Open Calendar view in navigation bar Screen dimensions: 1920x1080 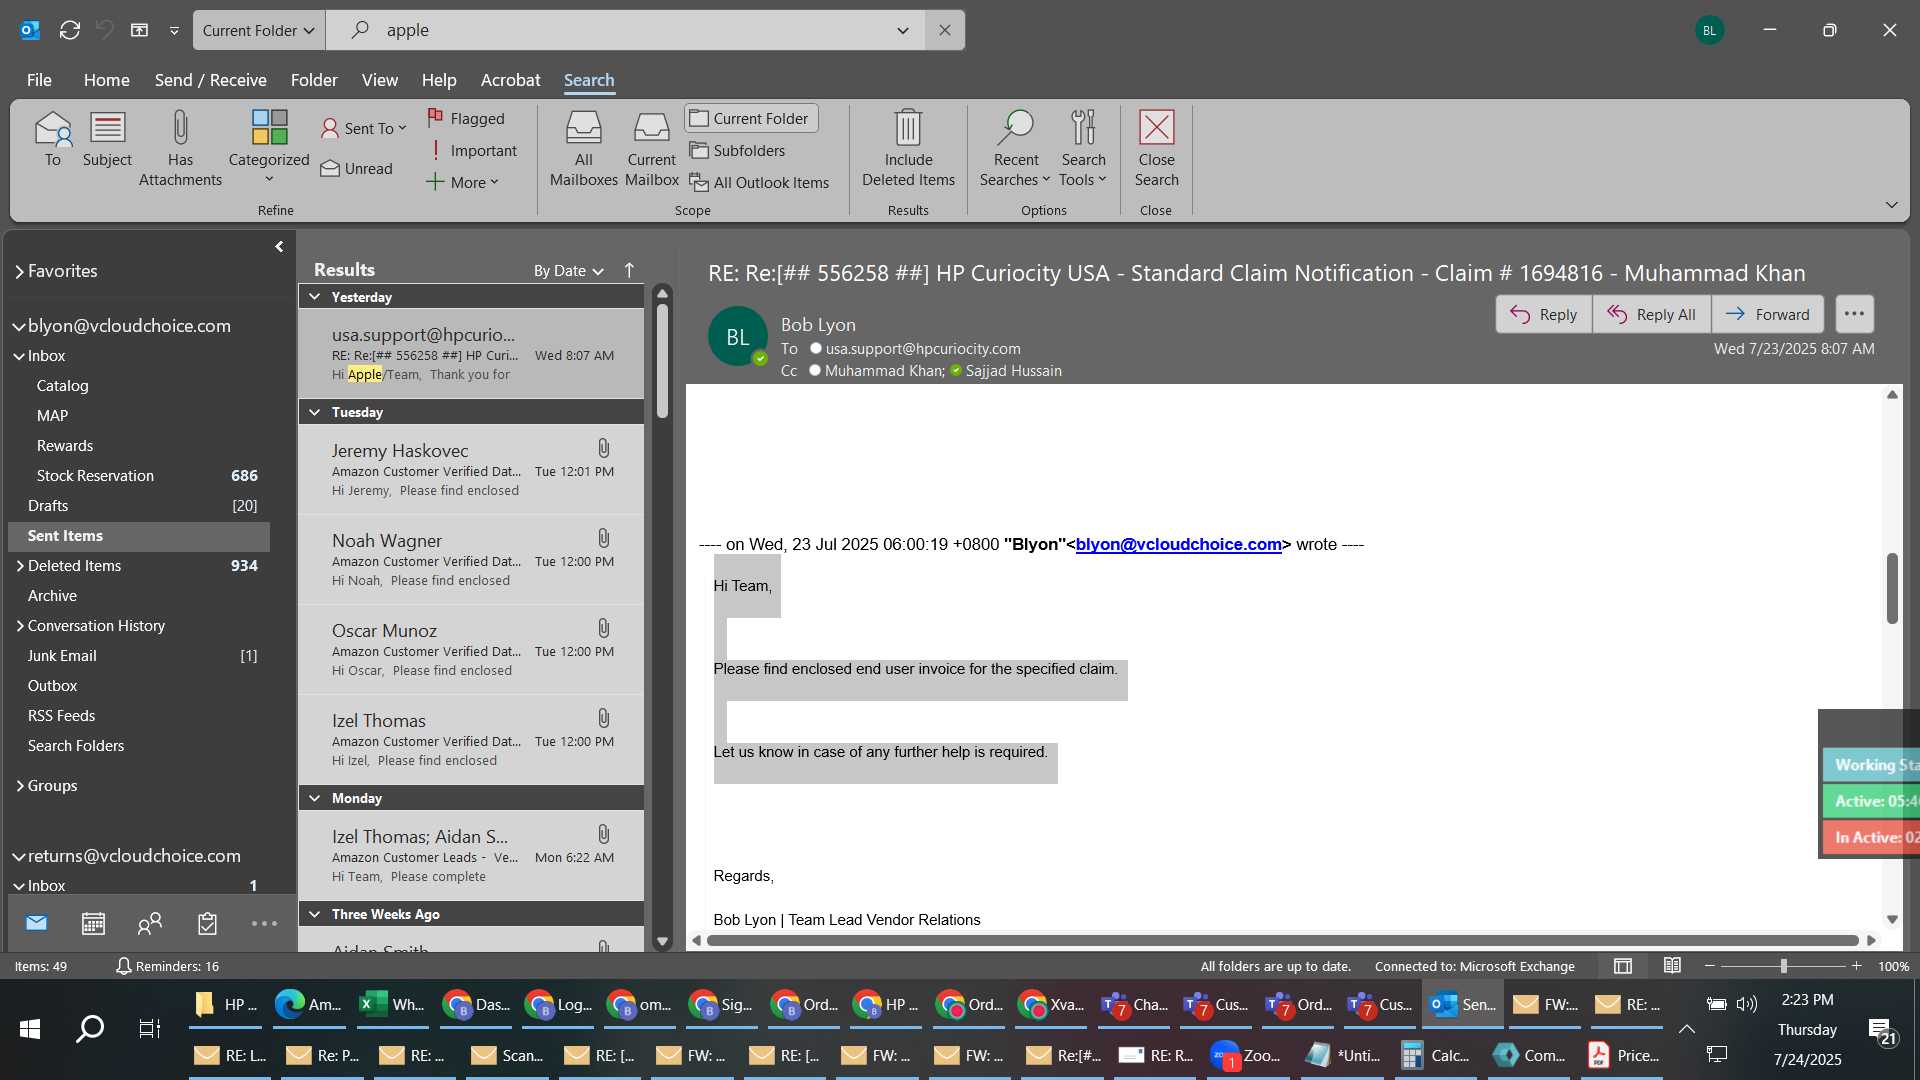point(93,923)
